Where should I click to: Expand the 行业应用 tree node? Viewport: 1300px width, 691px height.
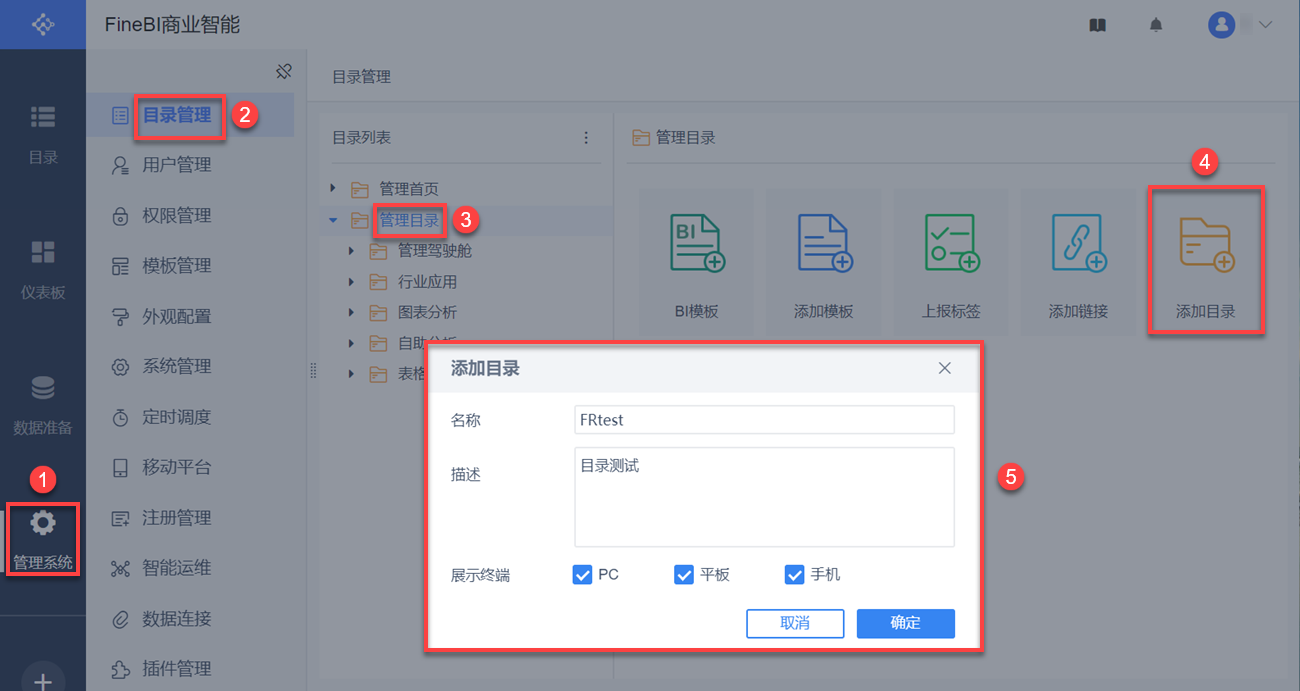(351, 281)
